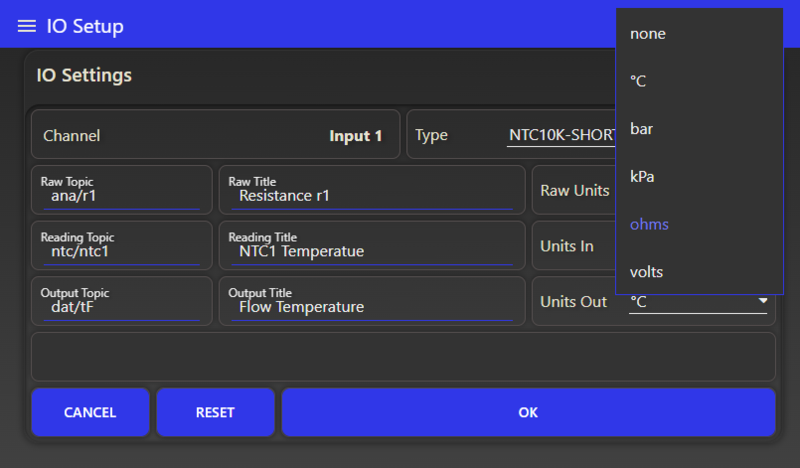
Task: Choose highlighted 'ohms' option
Action: (x=699, y=224)
